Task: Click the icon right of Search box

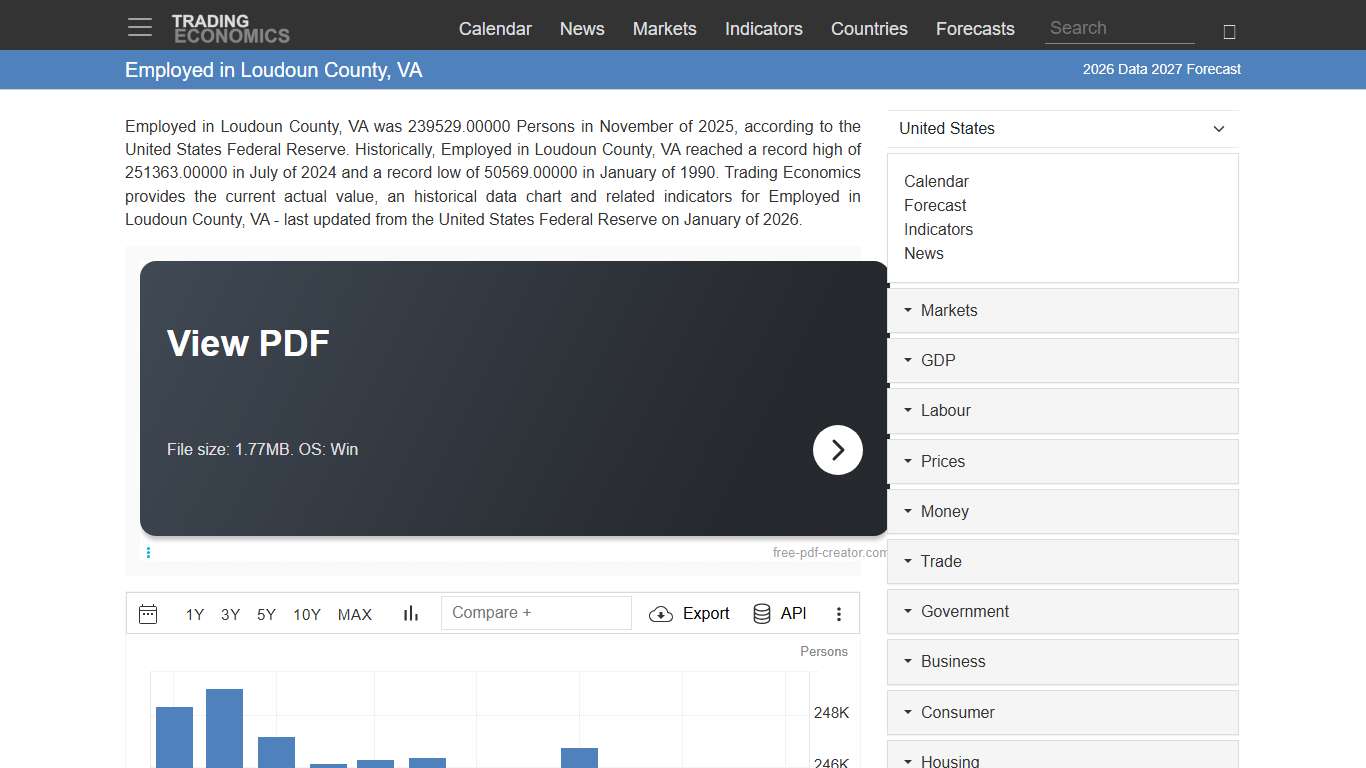Action: coord(1229,32)
